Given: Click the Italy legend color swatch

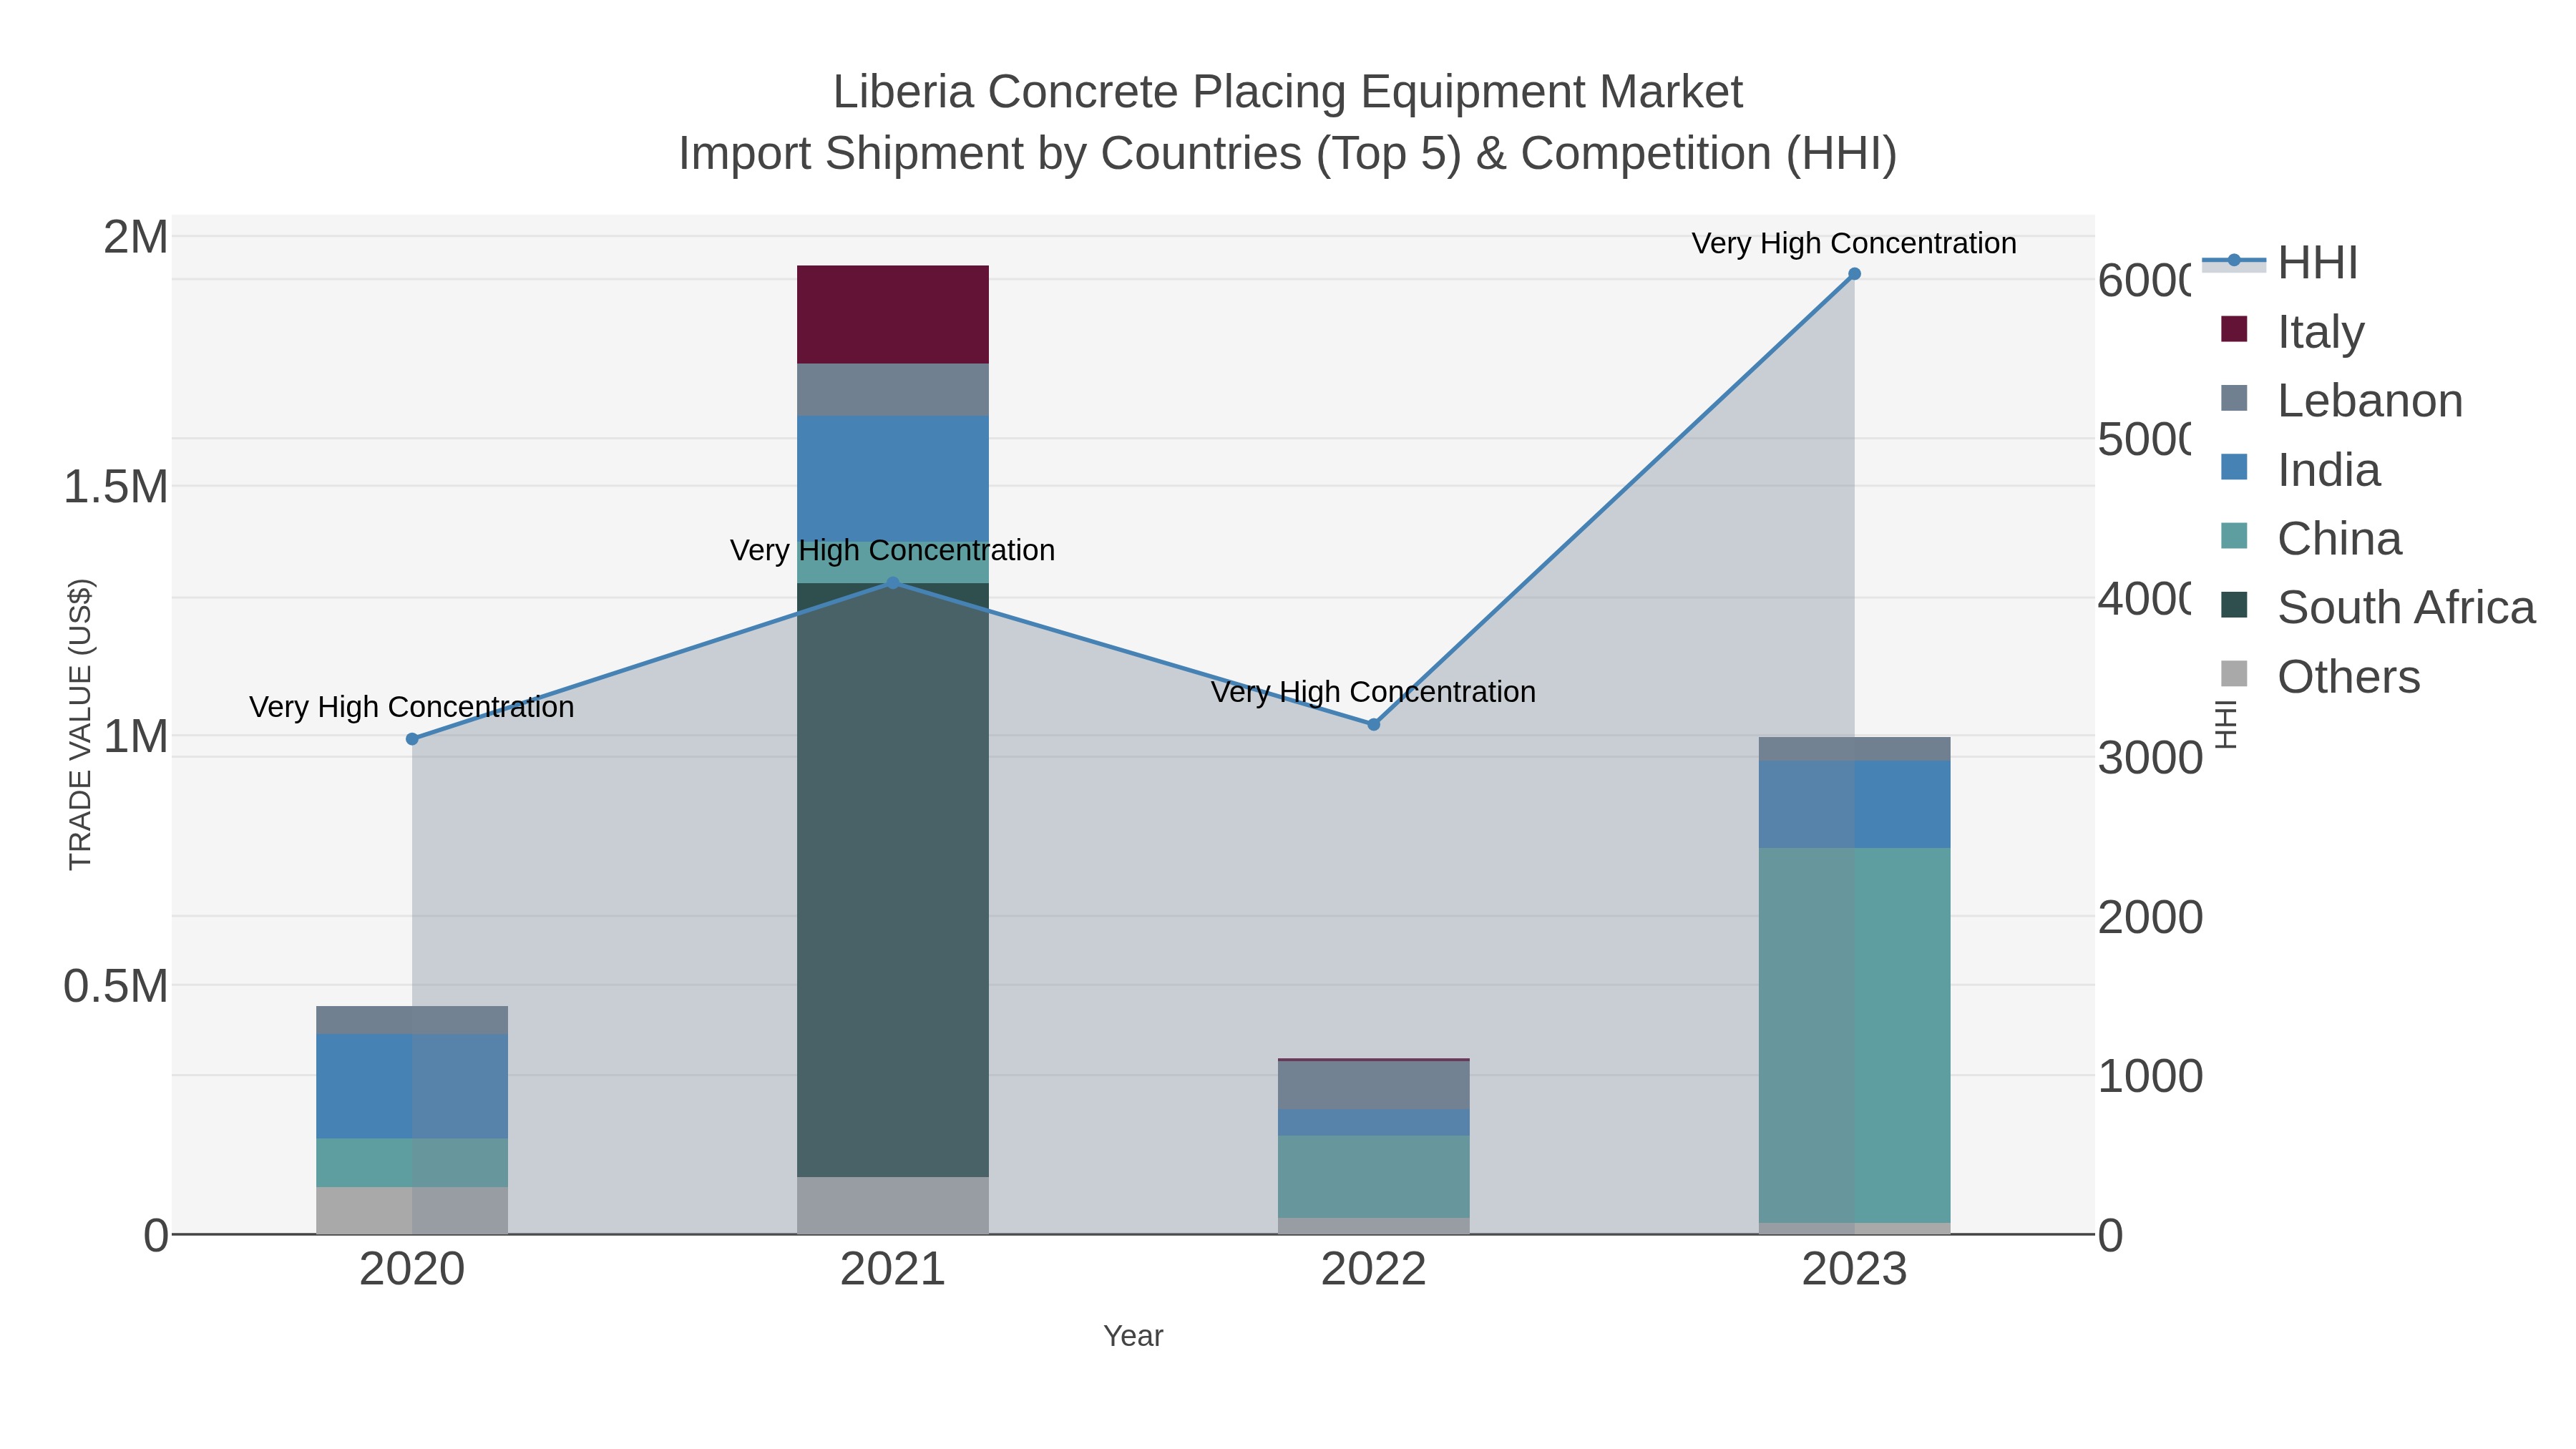Looking at the screenshot, I should coord(2234,329).
